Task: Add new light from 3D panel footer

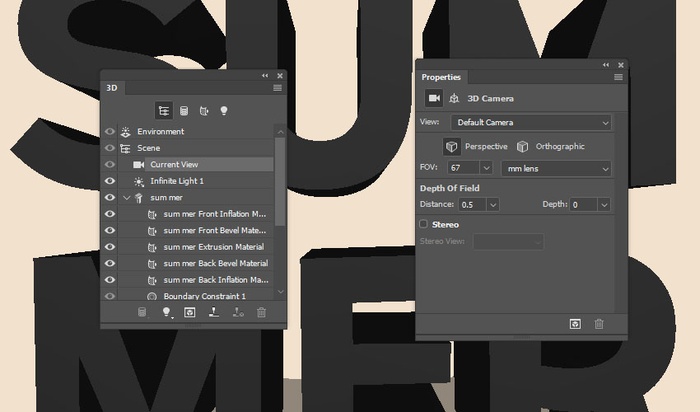Action: [166, 313]
